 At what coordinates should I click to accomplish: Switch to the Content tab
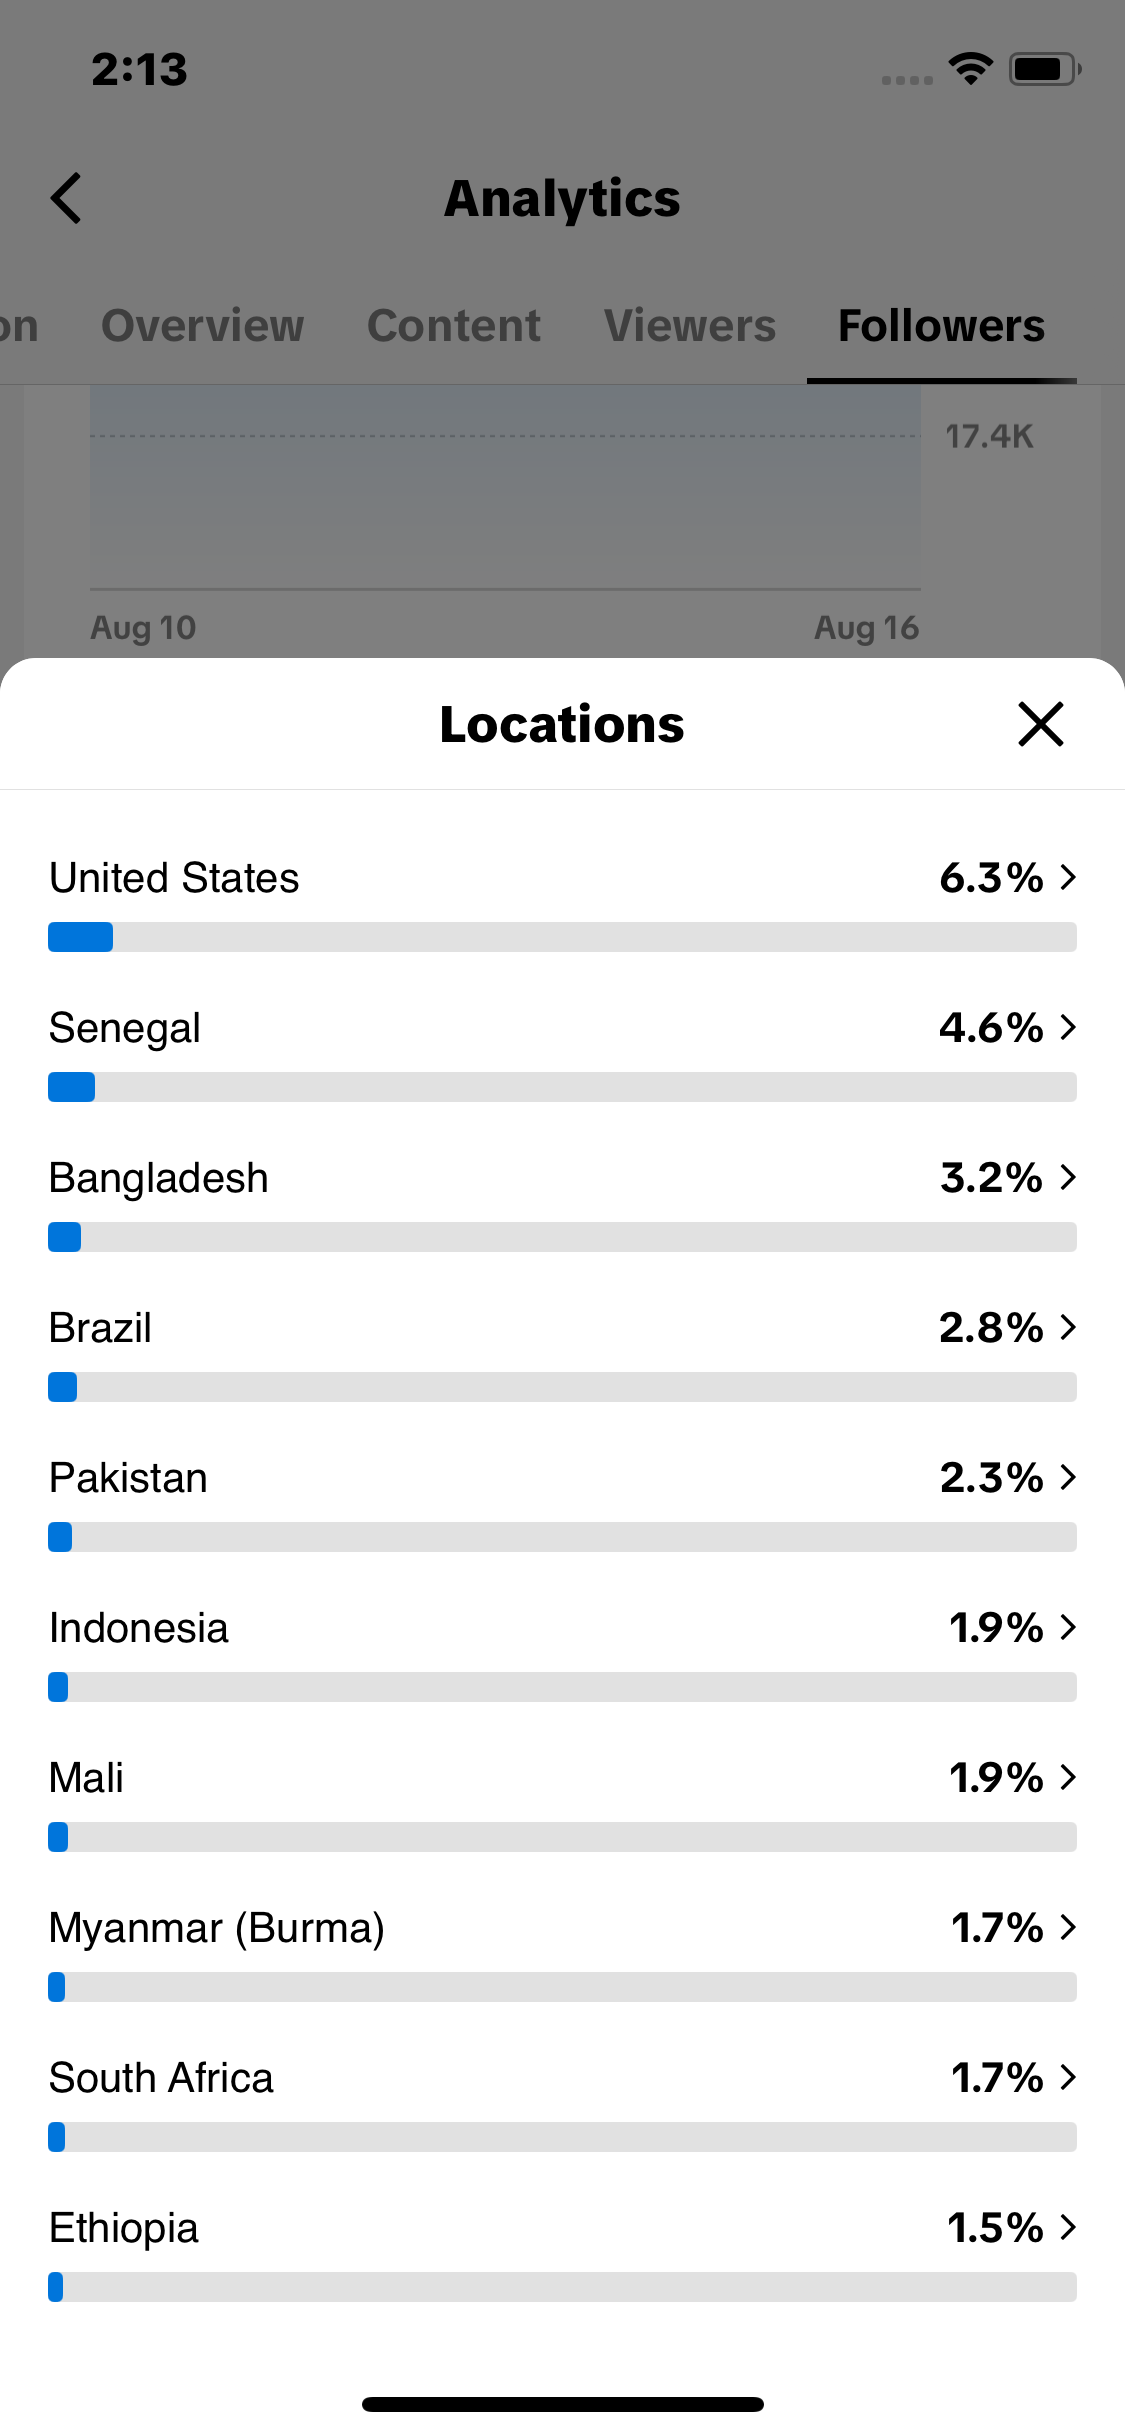[454, 326]
